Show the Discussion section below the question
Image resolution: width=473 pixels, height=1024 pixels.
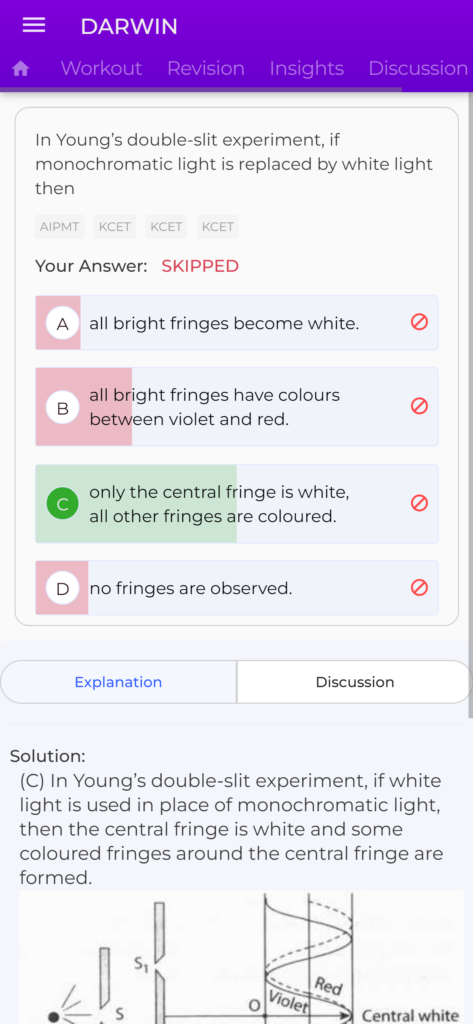pyautogui.click(x=355, y=682)
